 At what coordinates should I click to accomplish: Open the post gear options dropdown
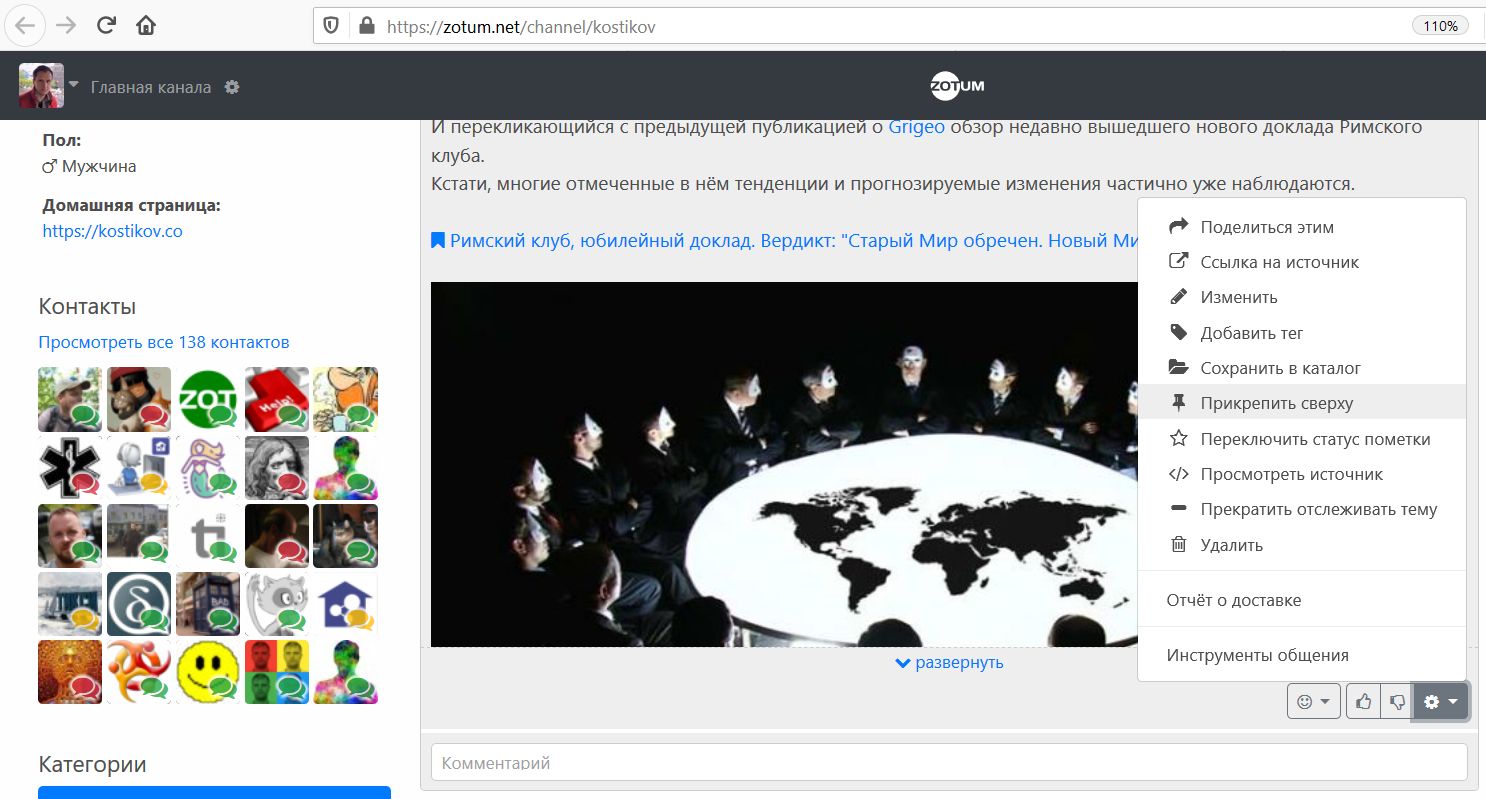pos(1440,702)
